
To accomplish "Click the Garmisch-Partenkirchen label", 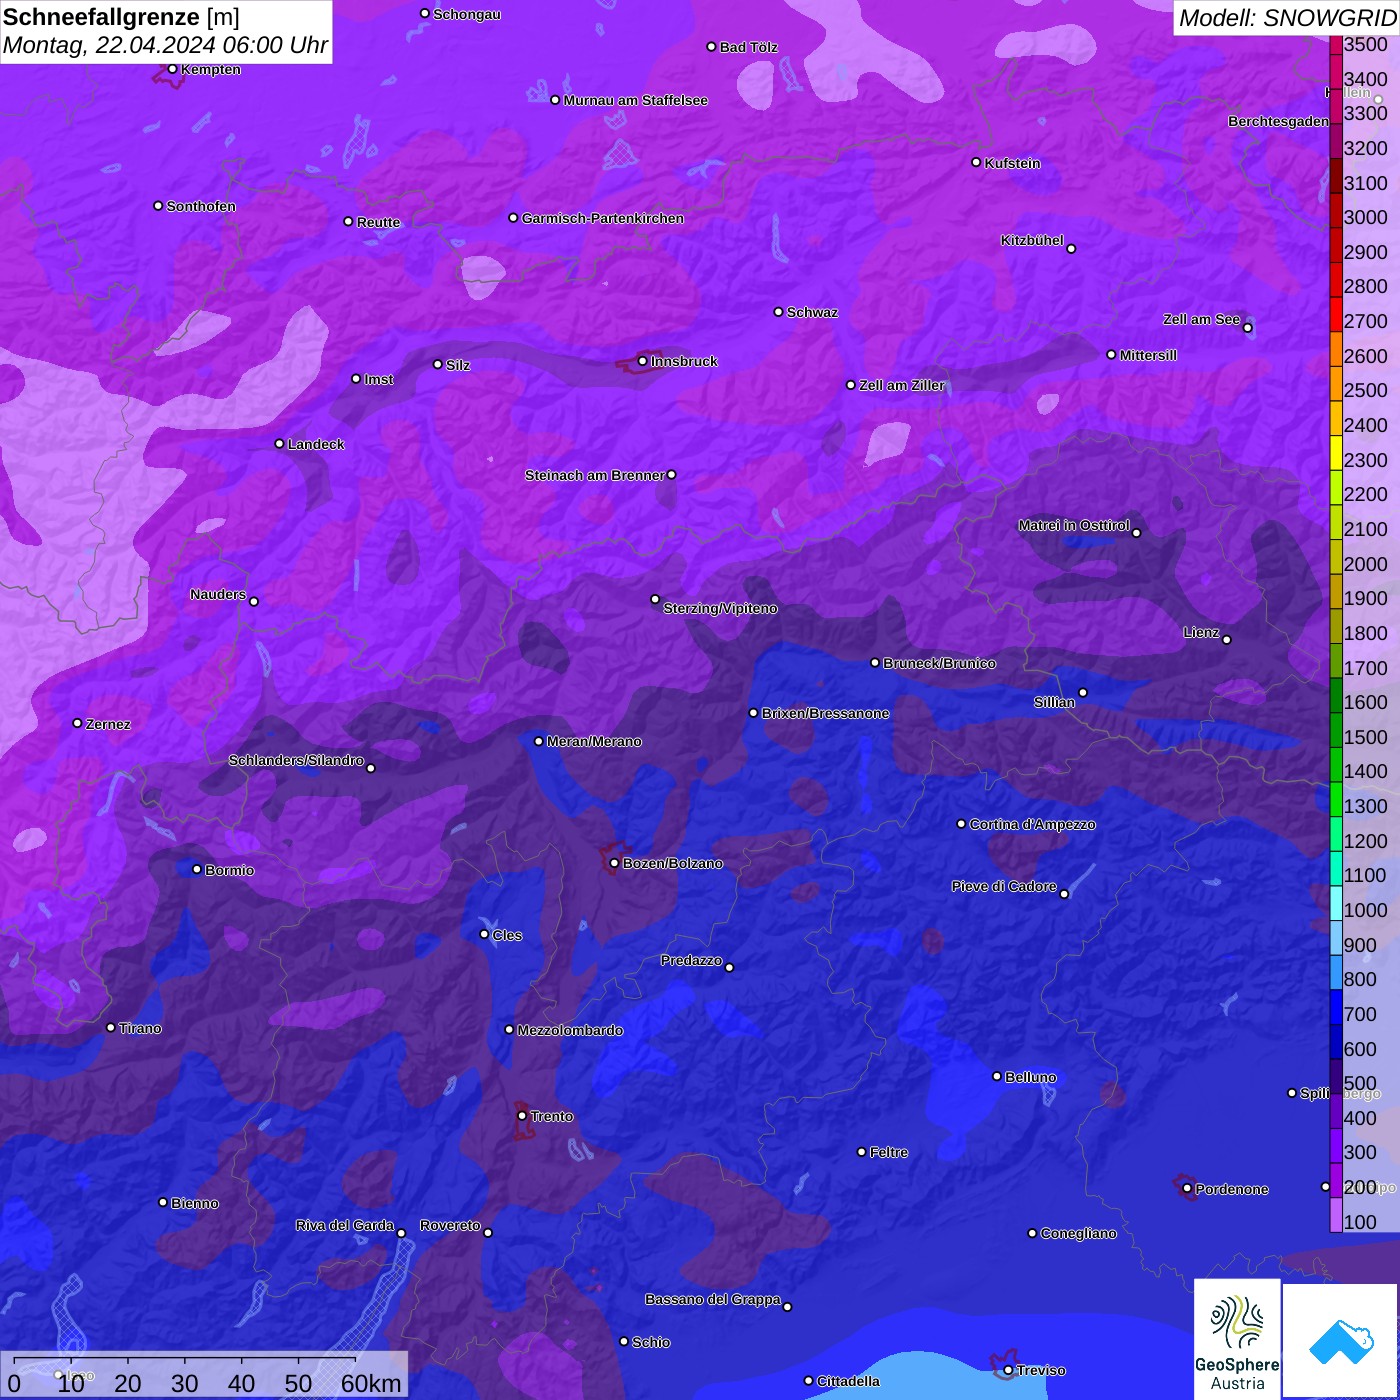I will 603,218.
